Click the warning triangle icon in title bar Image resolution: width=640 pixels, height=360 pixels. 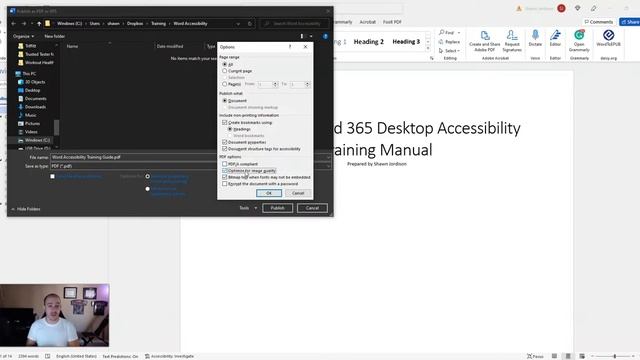pos(519,9)
